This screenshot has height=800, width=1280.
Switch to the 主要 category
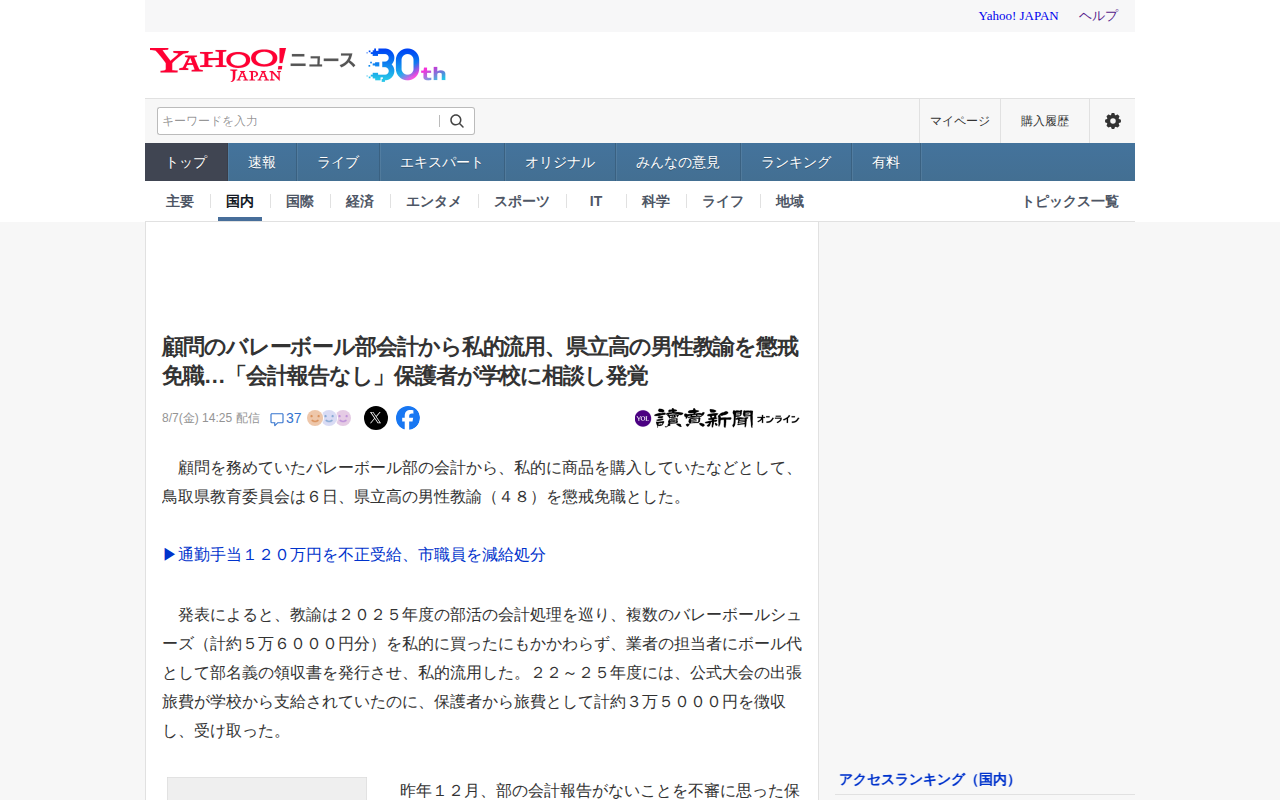point(180,201)
